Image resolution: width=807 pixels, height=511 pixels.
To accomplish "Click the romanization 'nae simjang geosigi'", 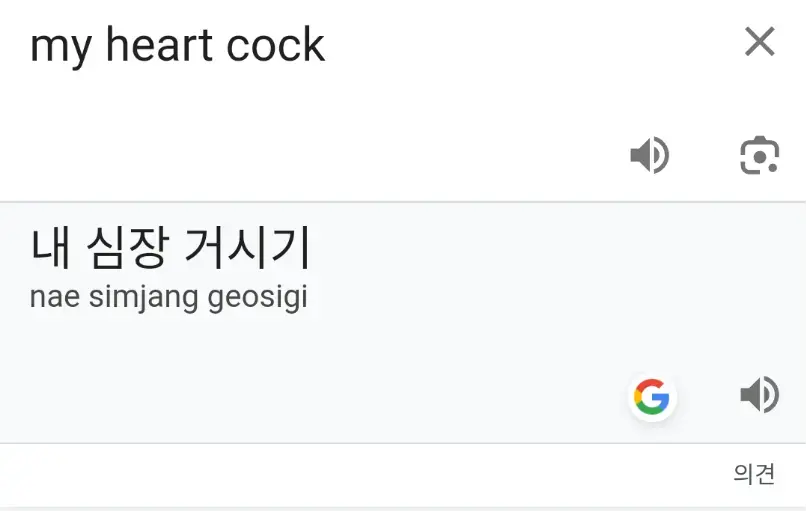I will coord(169,297).
